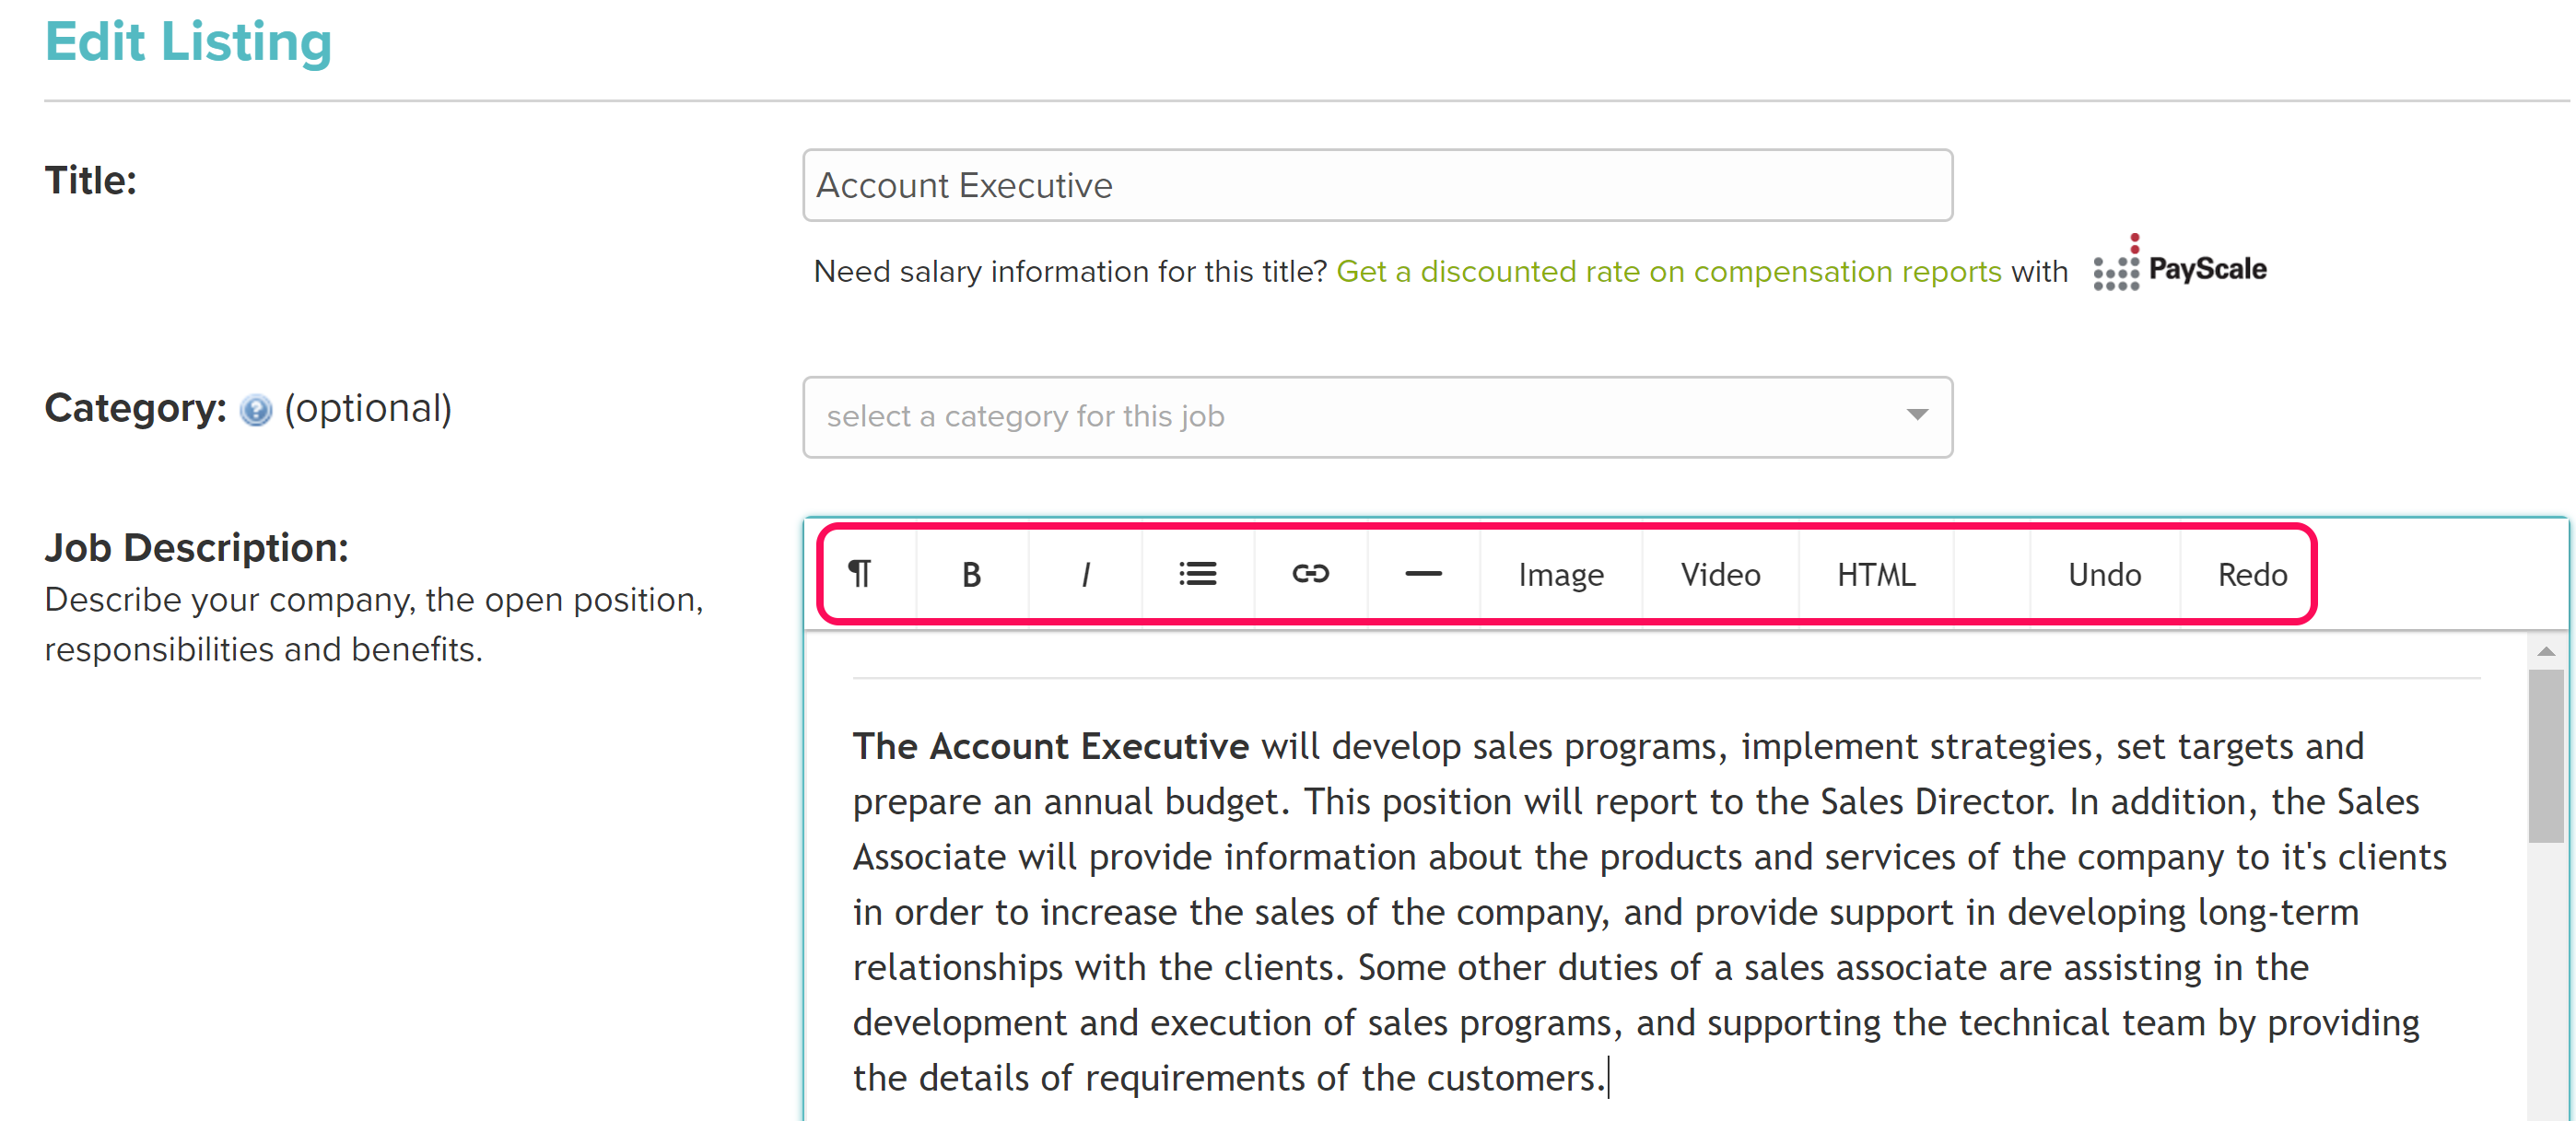Screen dimensions: 2576x1121
Task: Click the PayScale logo
Action: coord(2178,267)
